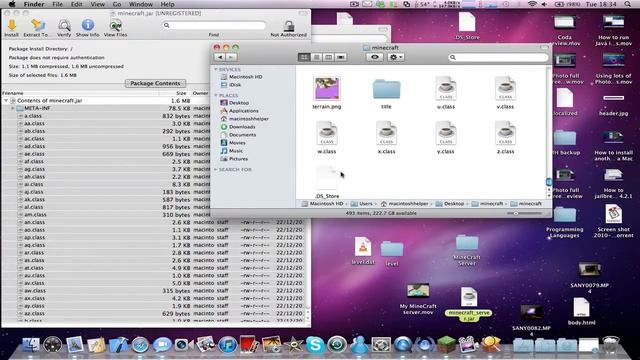Select the u.class file icon

coord(446,88)
